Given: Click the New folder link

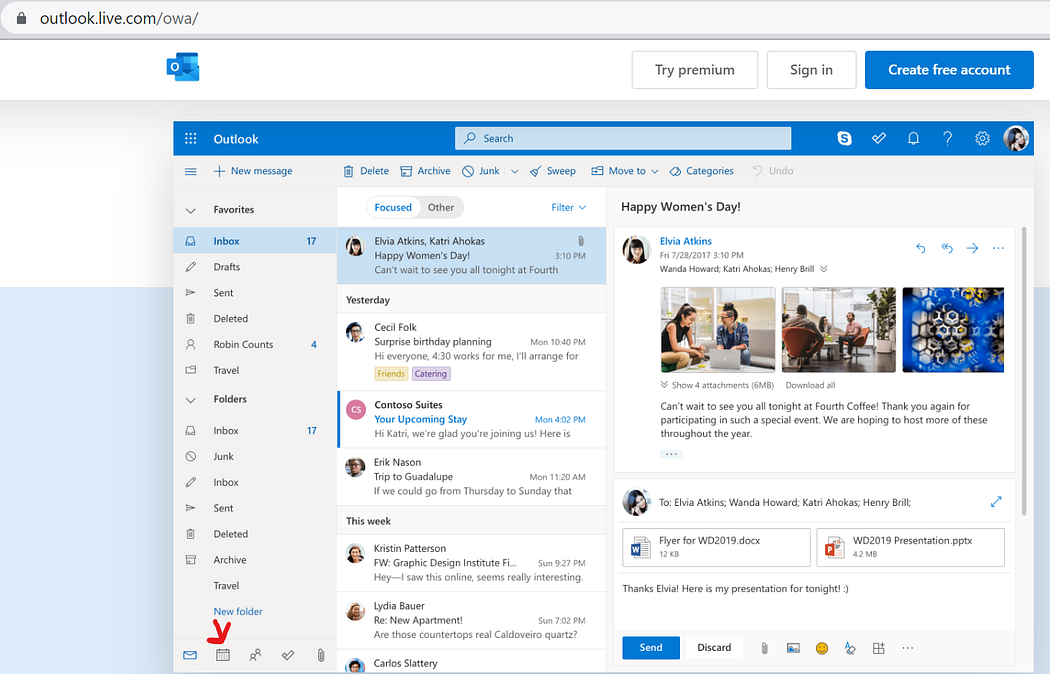Looking at the screenshot, I should point(238,612).
